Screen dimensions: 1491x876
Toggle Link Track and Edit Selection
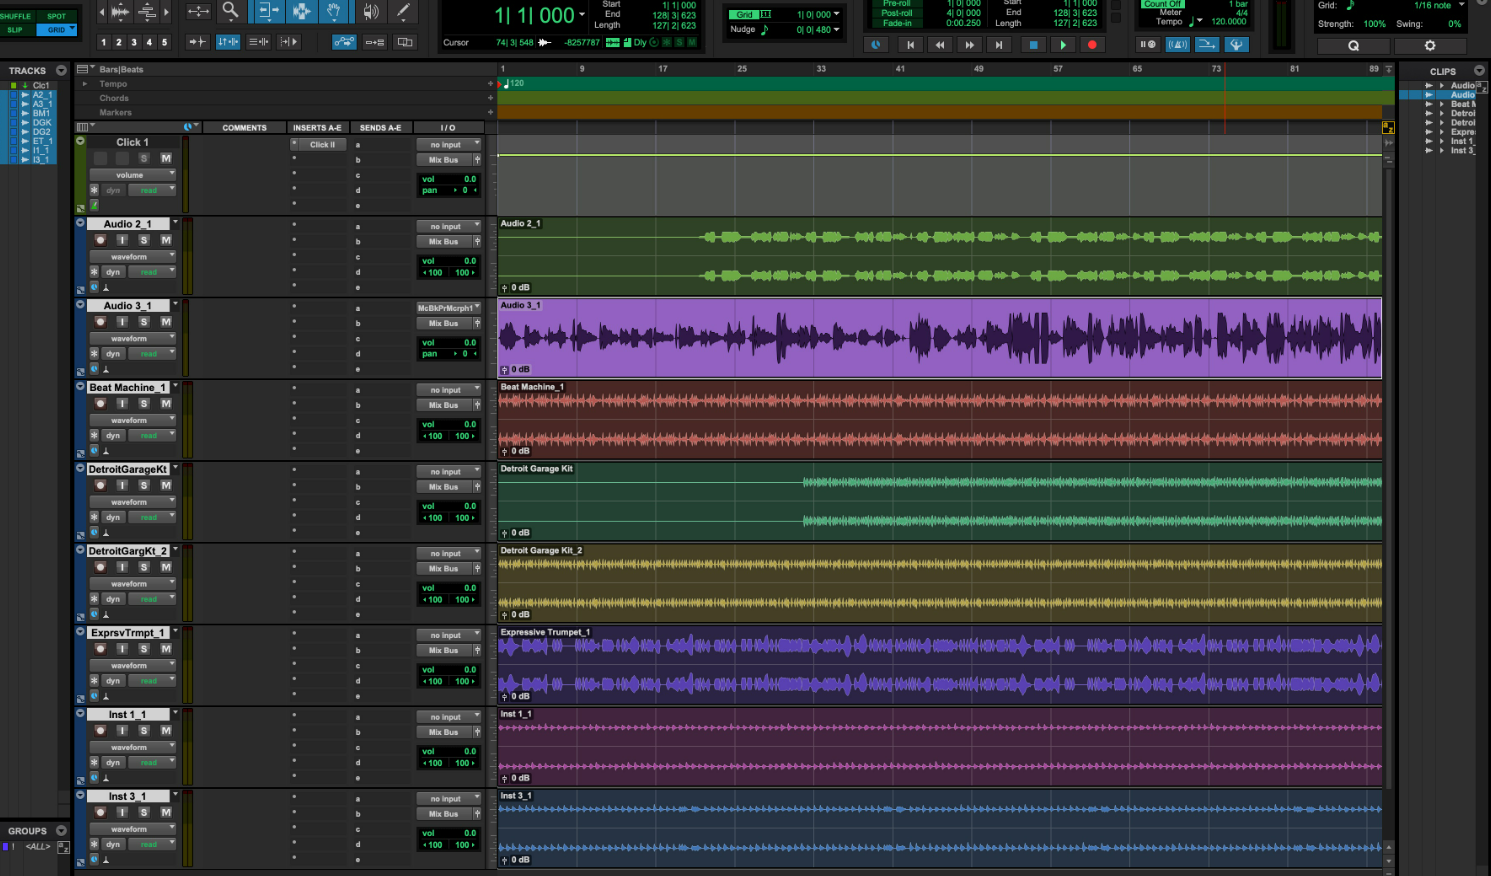coord(258,42)
